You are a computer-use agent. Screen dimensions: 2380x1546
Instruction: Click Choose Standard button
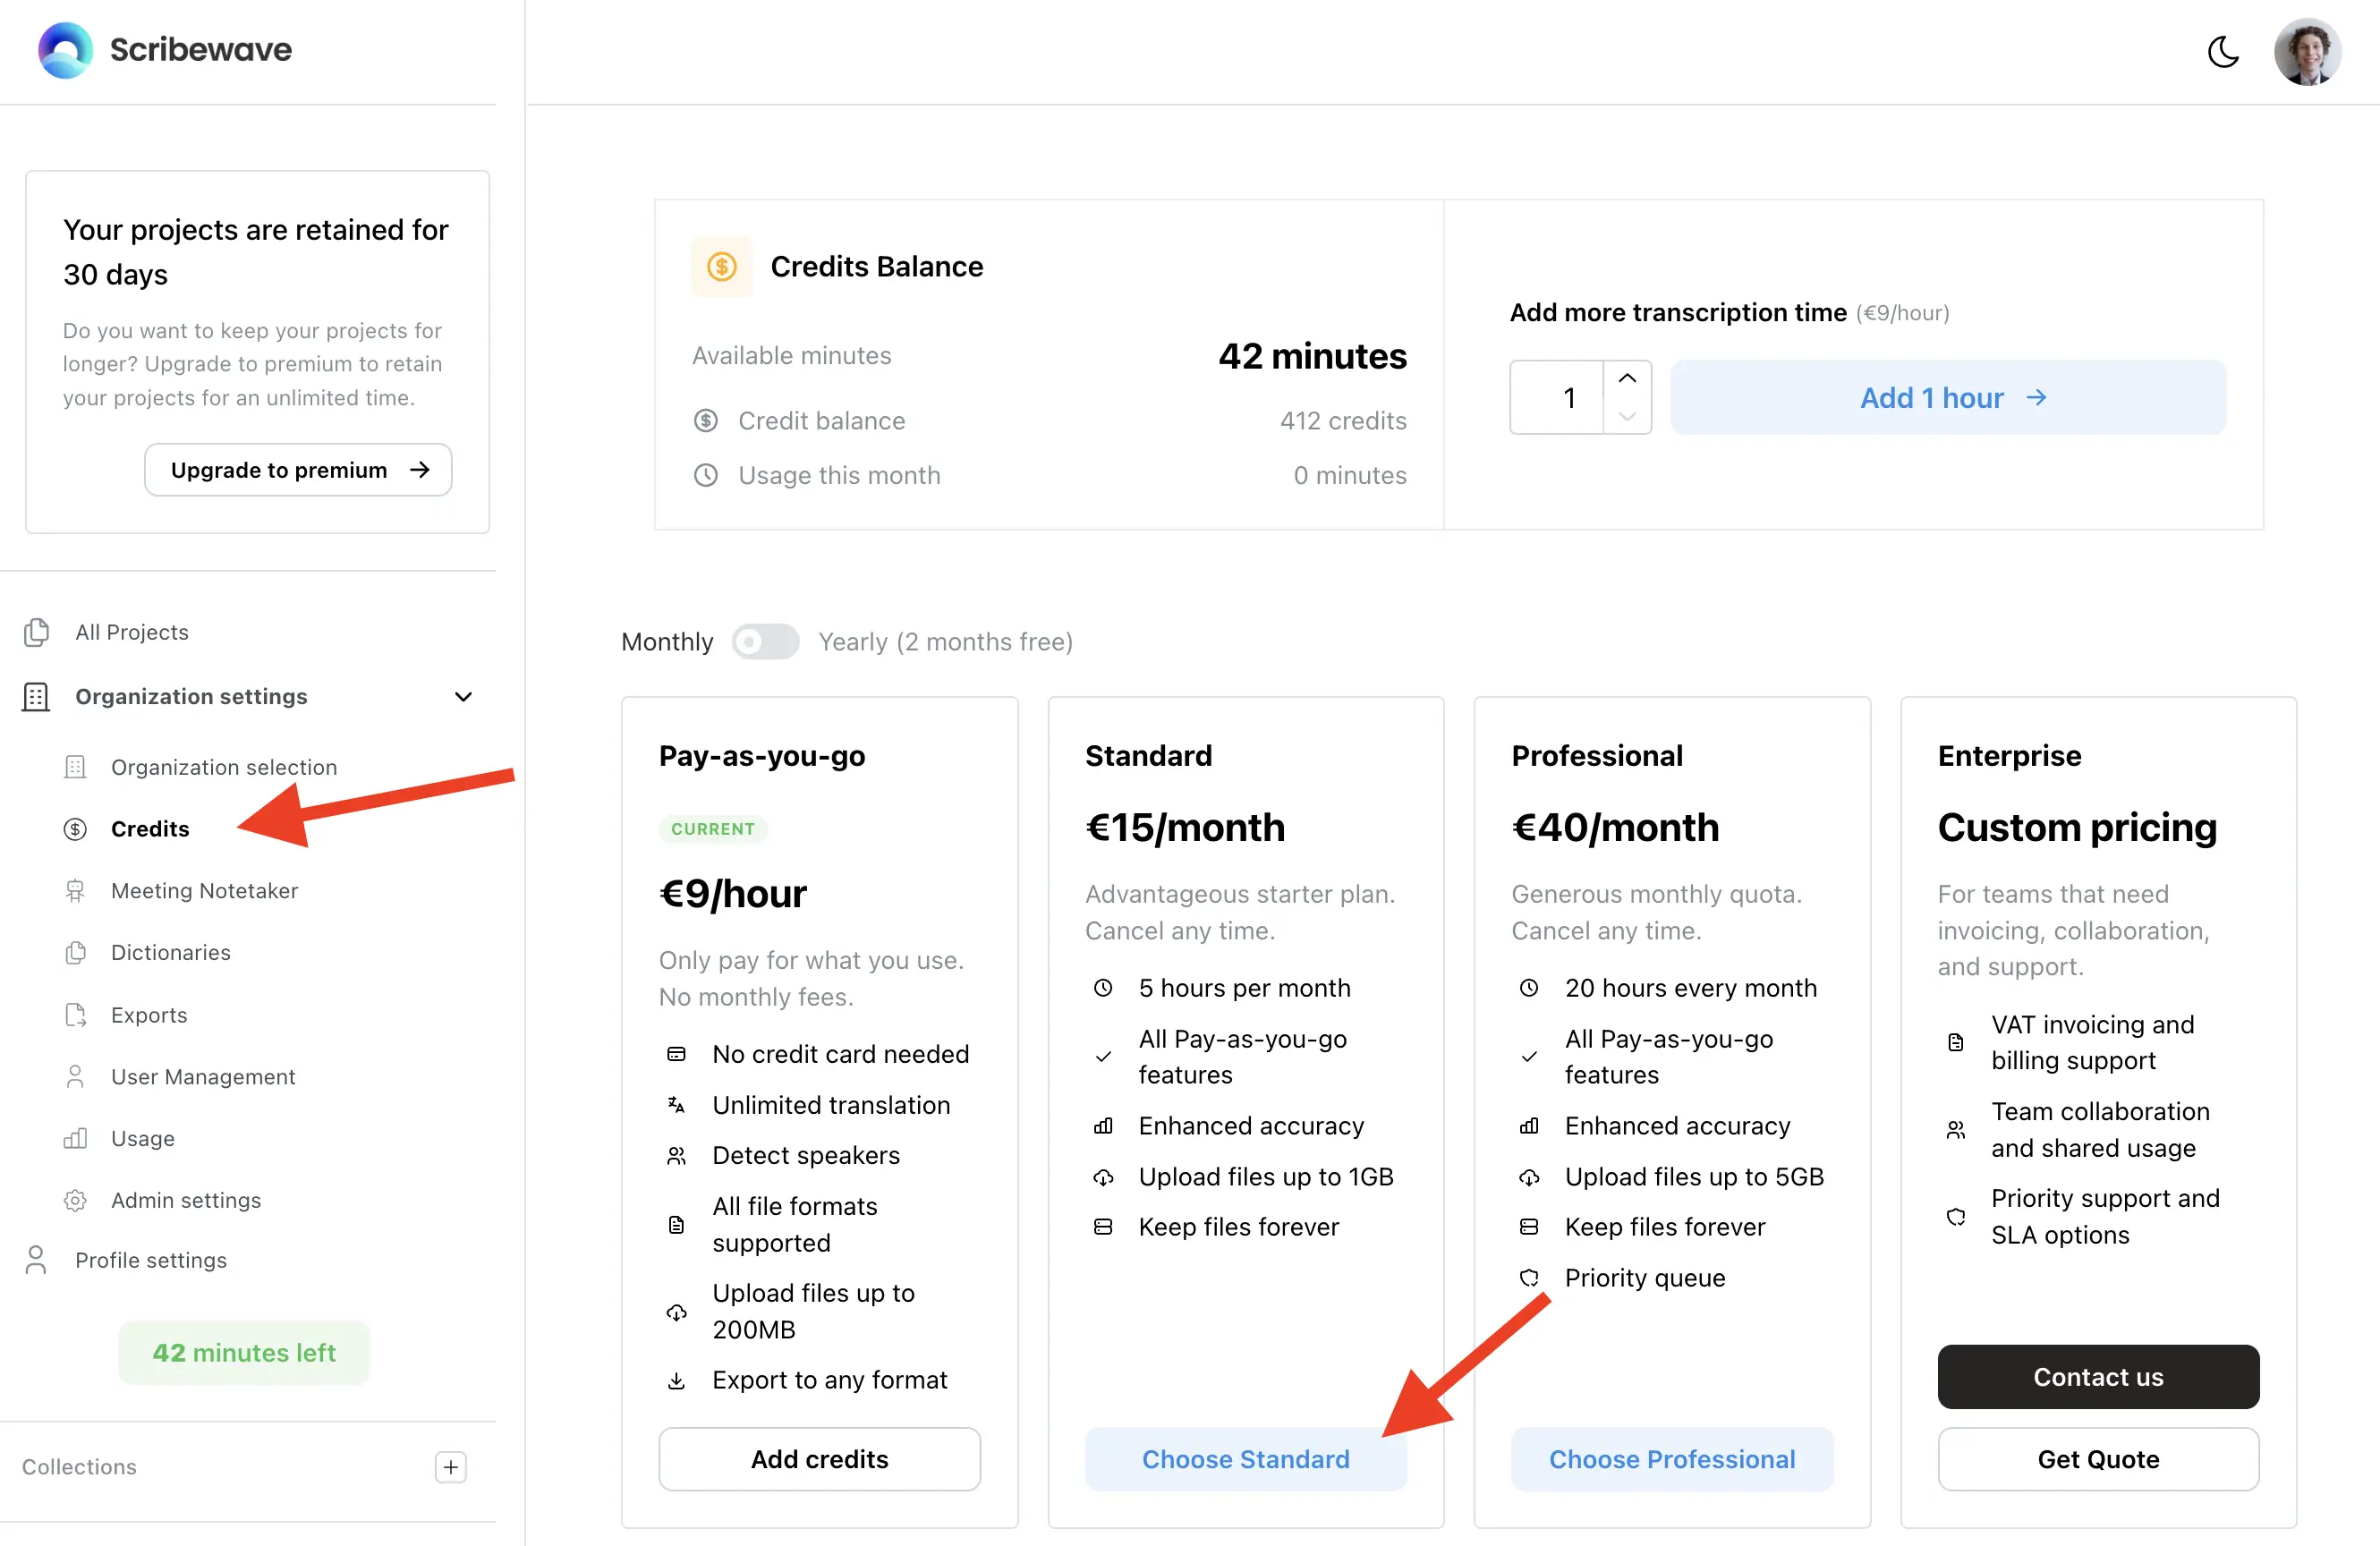[x=1245, y=1459]
